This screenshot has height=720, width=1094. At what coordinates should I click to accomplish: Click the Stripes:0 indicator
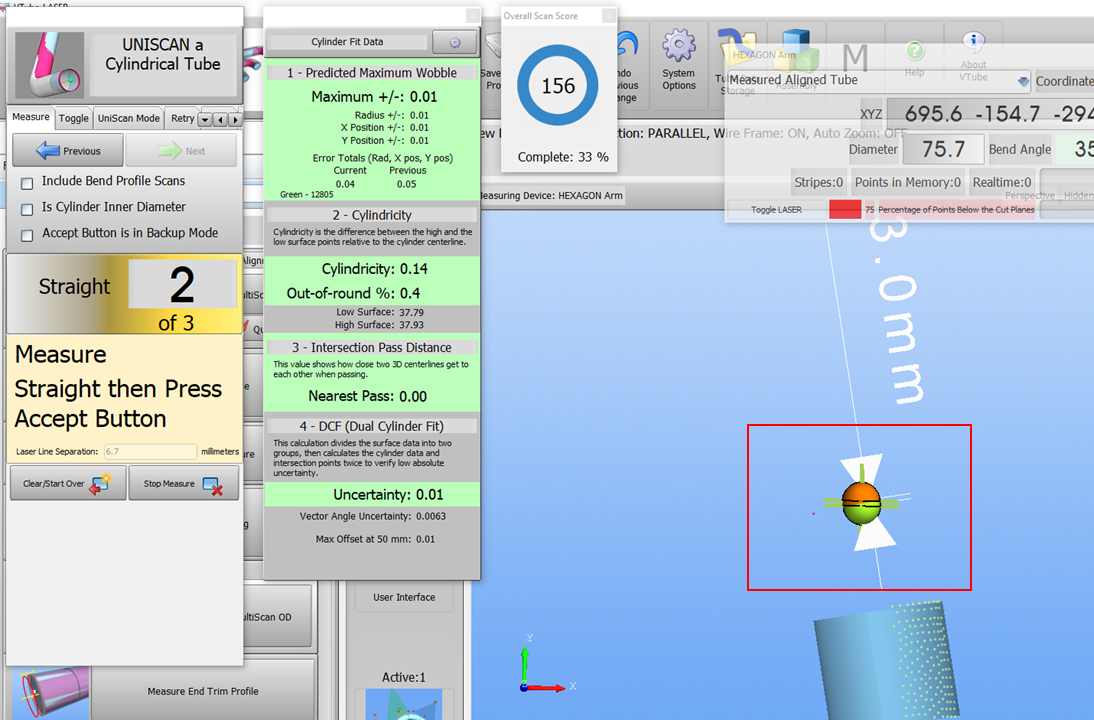[818, 183]
